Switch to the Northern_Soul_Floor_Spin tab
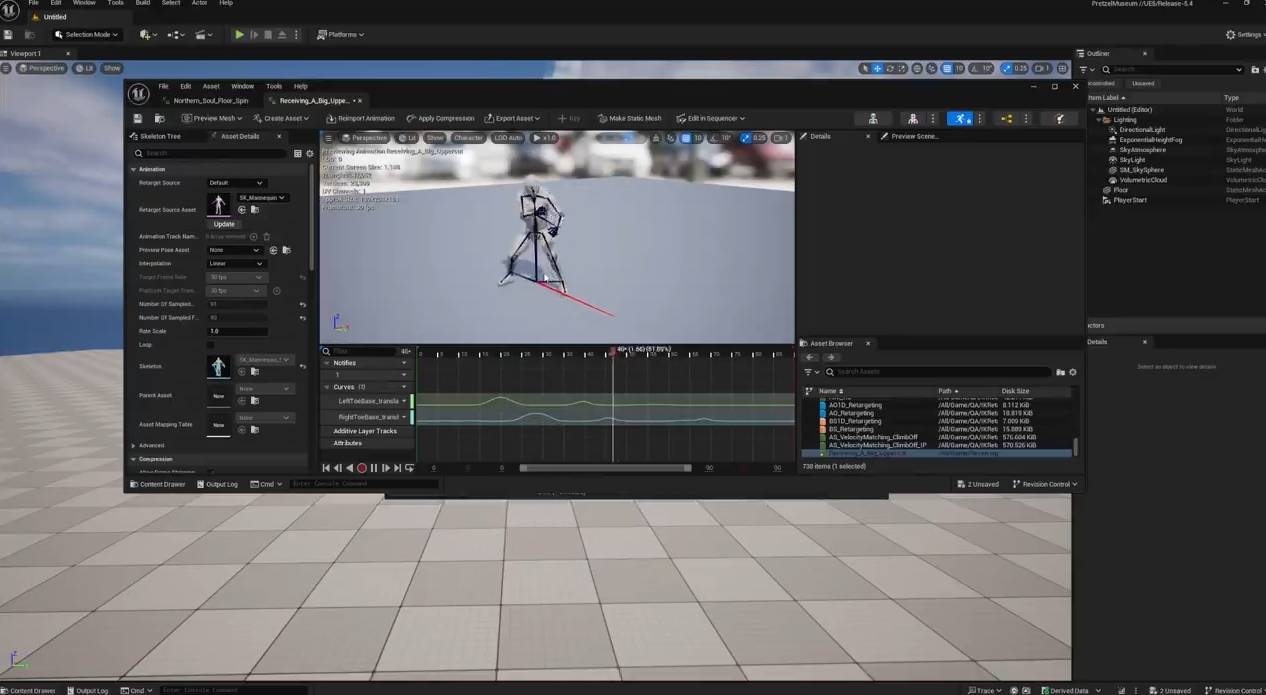 click(x=210, y=101)
